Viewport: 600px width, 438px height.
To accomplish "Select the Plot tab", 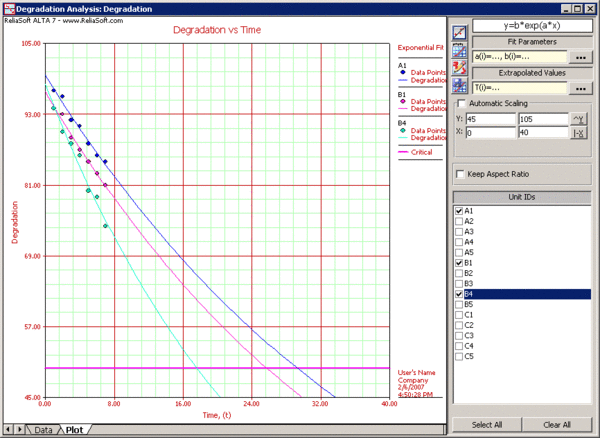I will [75, 430].
